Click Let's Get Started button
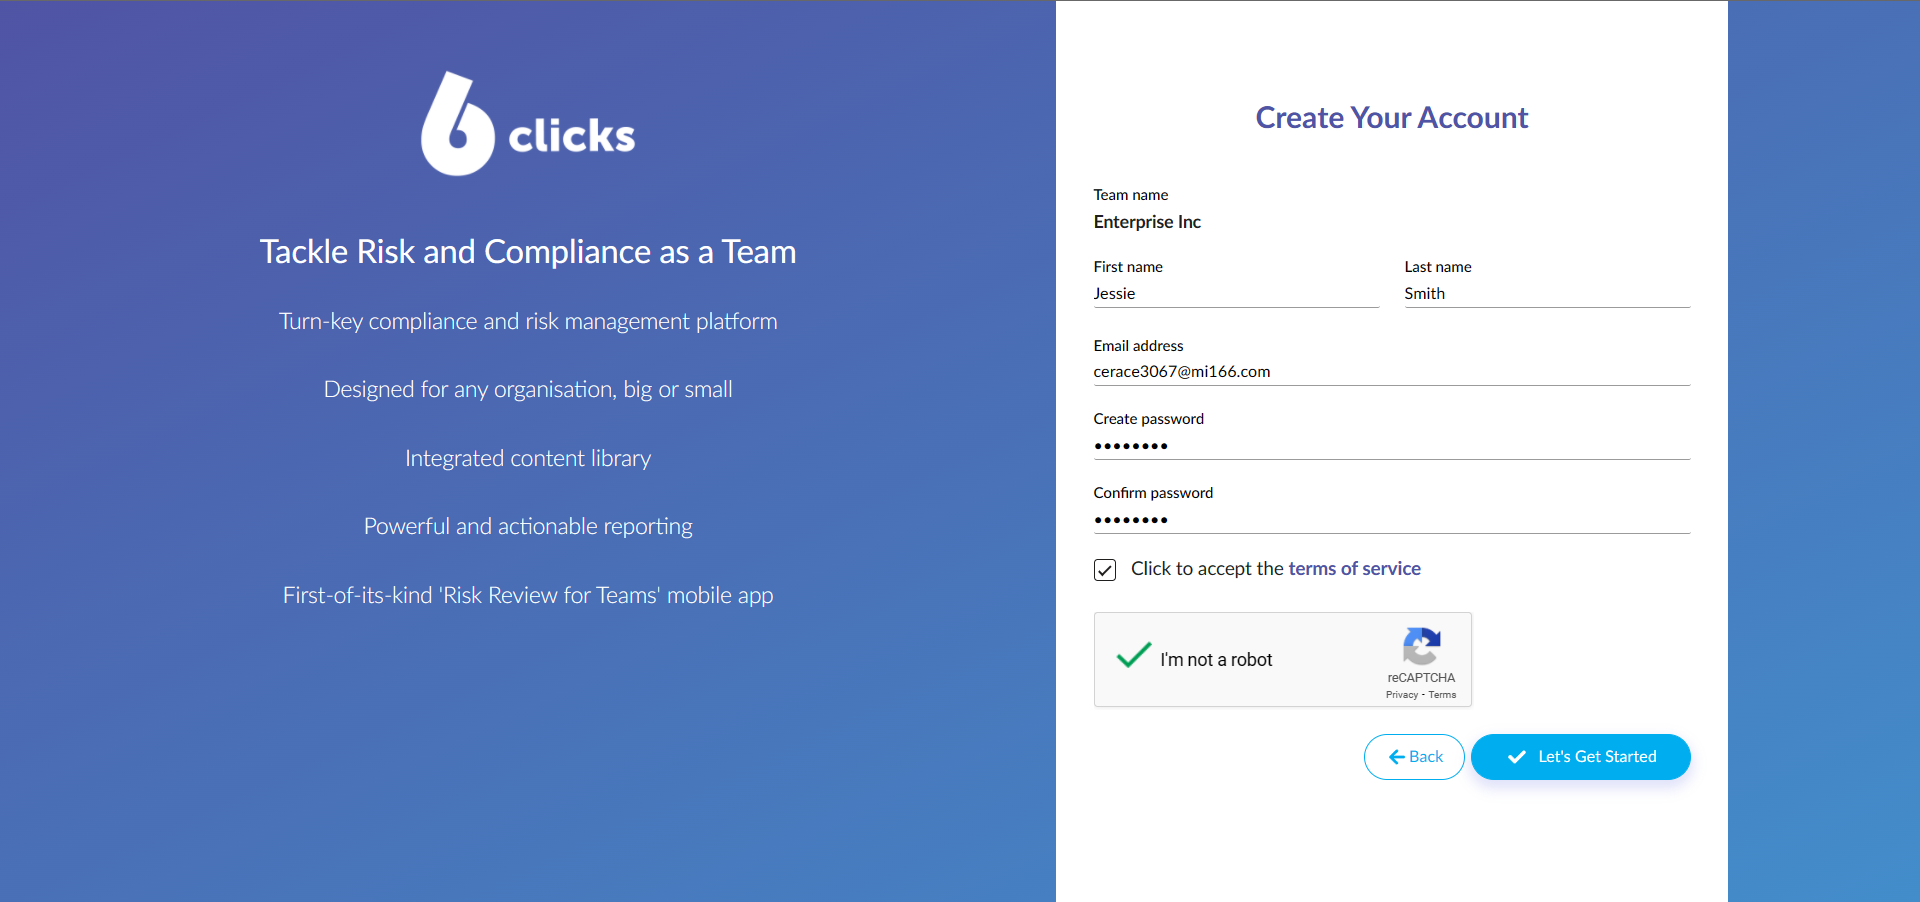 pos(1581,757)
